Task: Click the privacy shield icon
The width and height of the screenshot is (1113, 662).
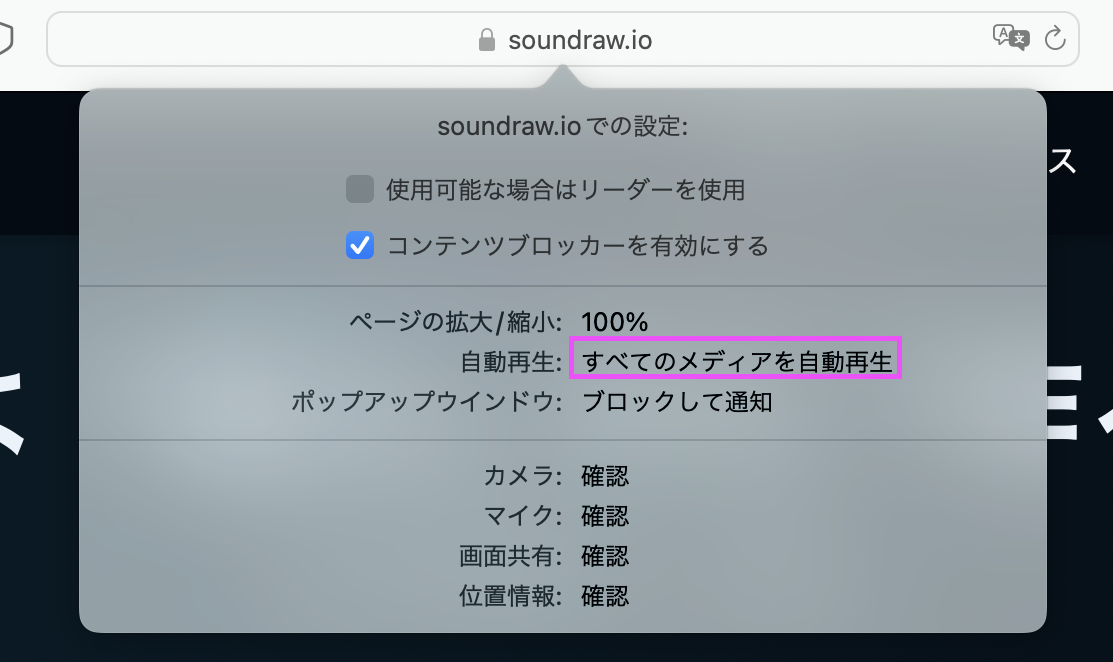Action: [x=5, y=38]
